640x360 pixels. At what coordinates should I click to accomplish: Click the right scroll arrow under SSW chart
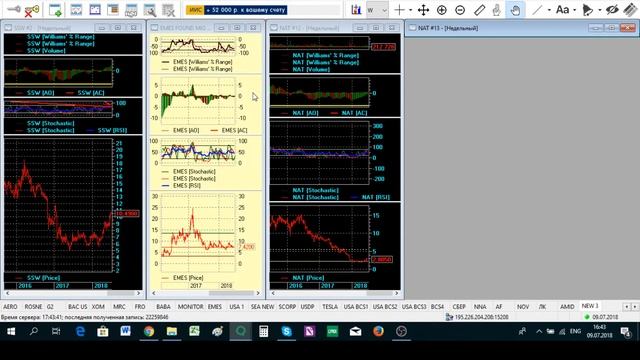click(139, 293)
